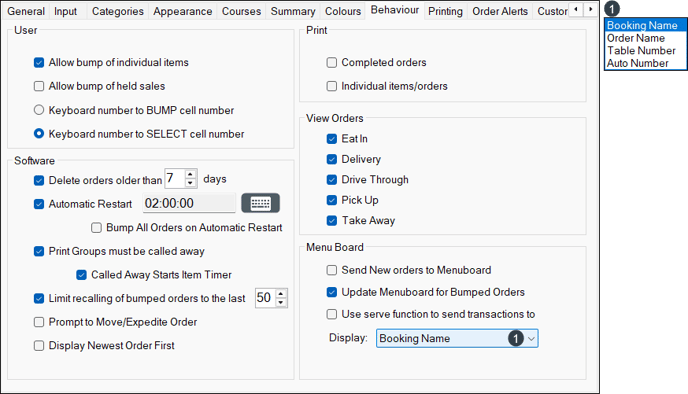688x394 pixels.
Task: Toggle Delete orders older than checkbox
Action: (39, 180)
